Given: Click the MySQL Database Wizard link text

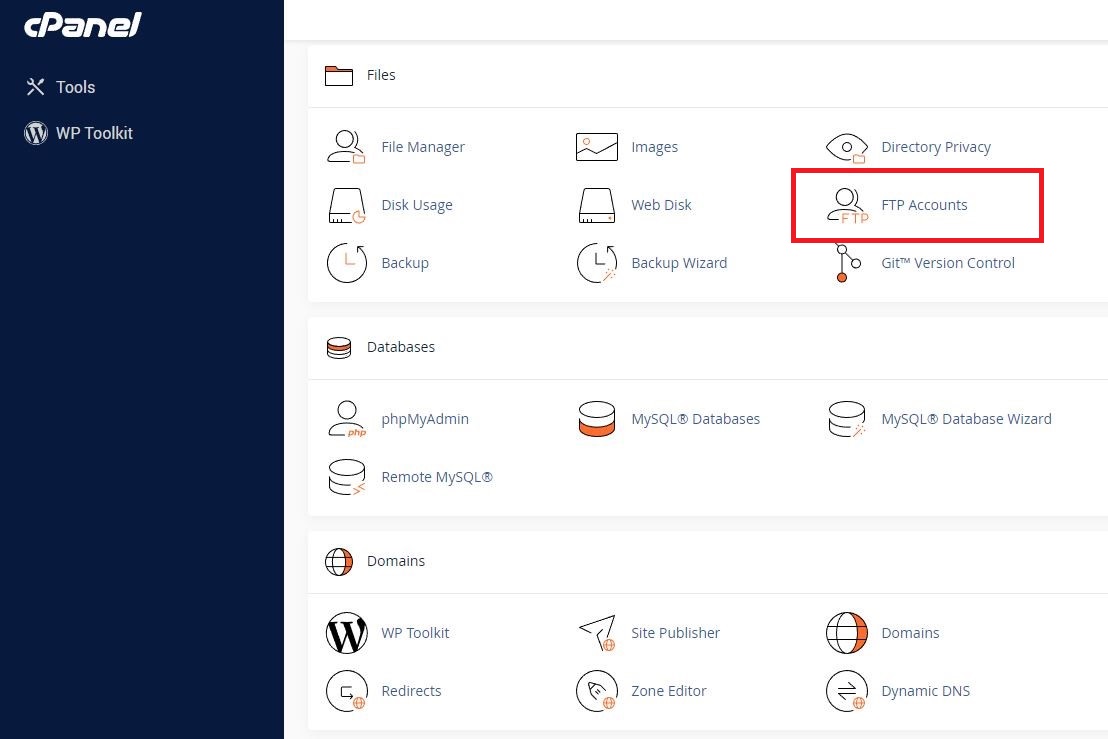Looking at the screenshot, I should tap(966, 419).
